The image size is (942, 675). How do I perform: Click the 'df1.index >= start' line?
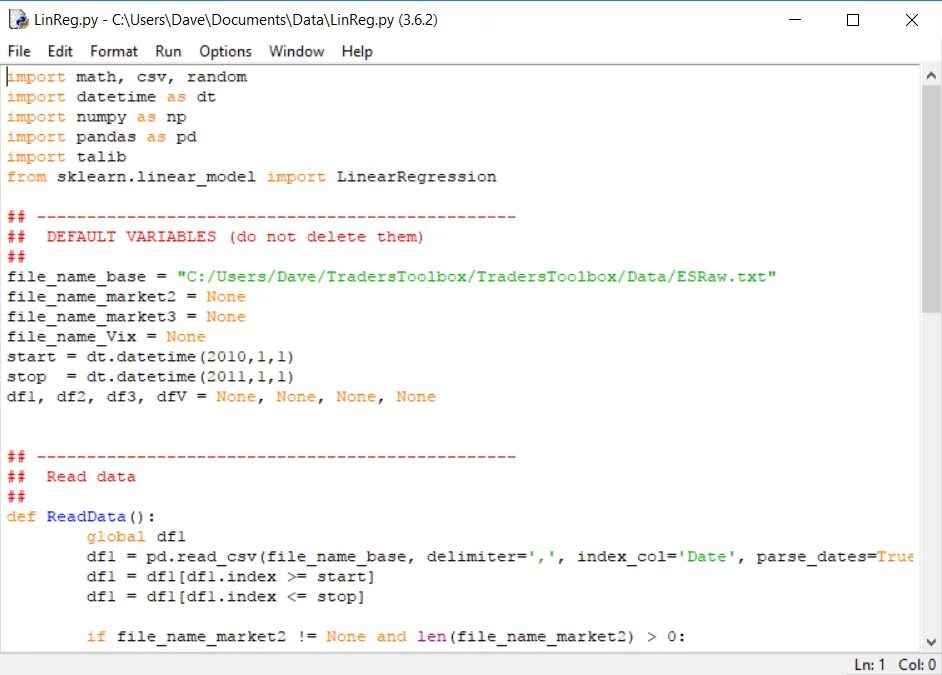[231, 577]
